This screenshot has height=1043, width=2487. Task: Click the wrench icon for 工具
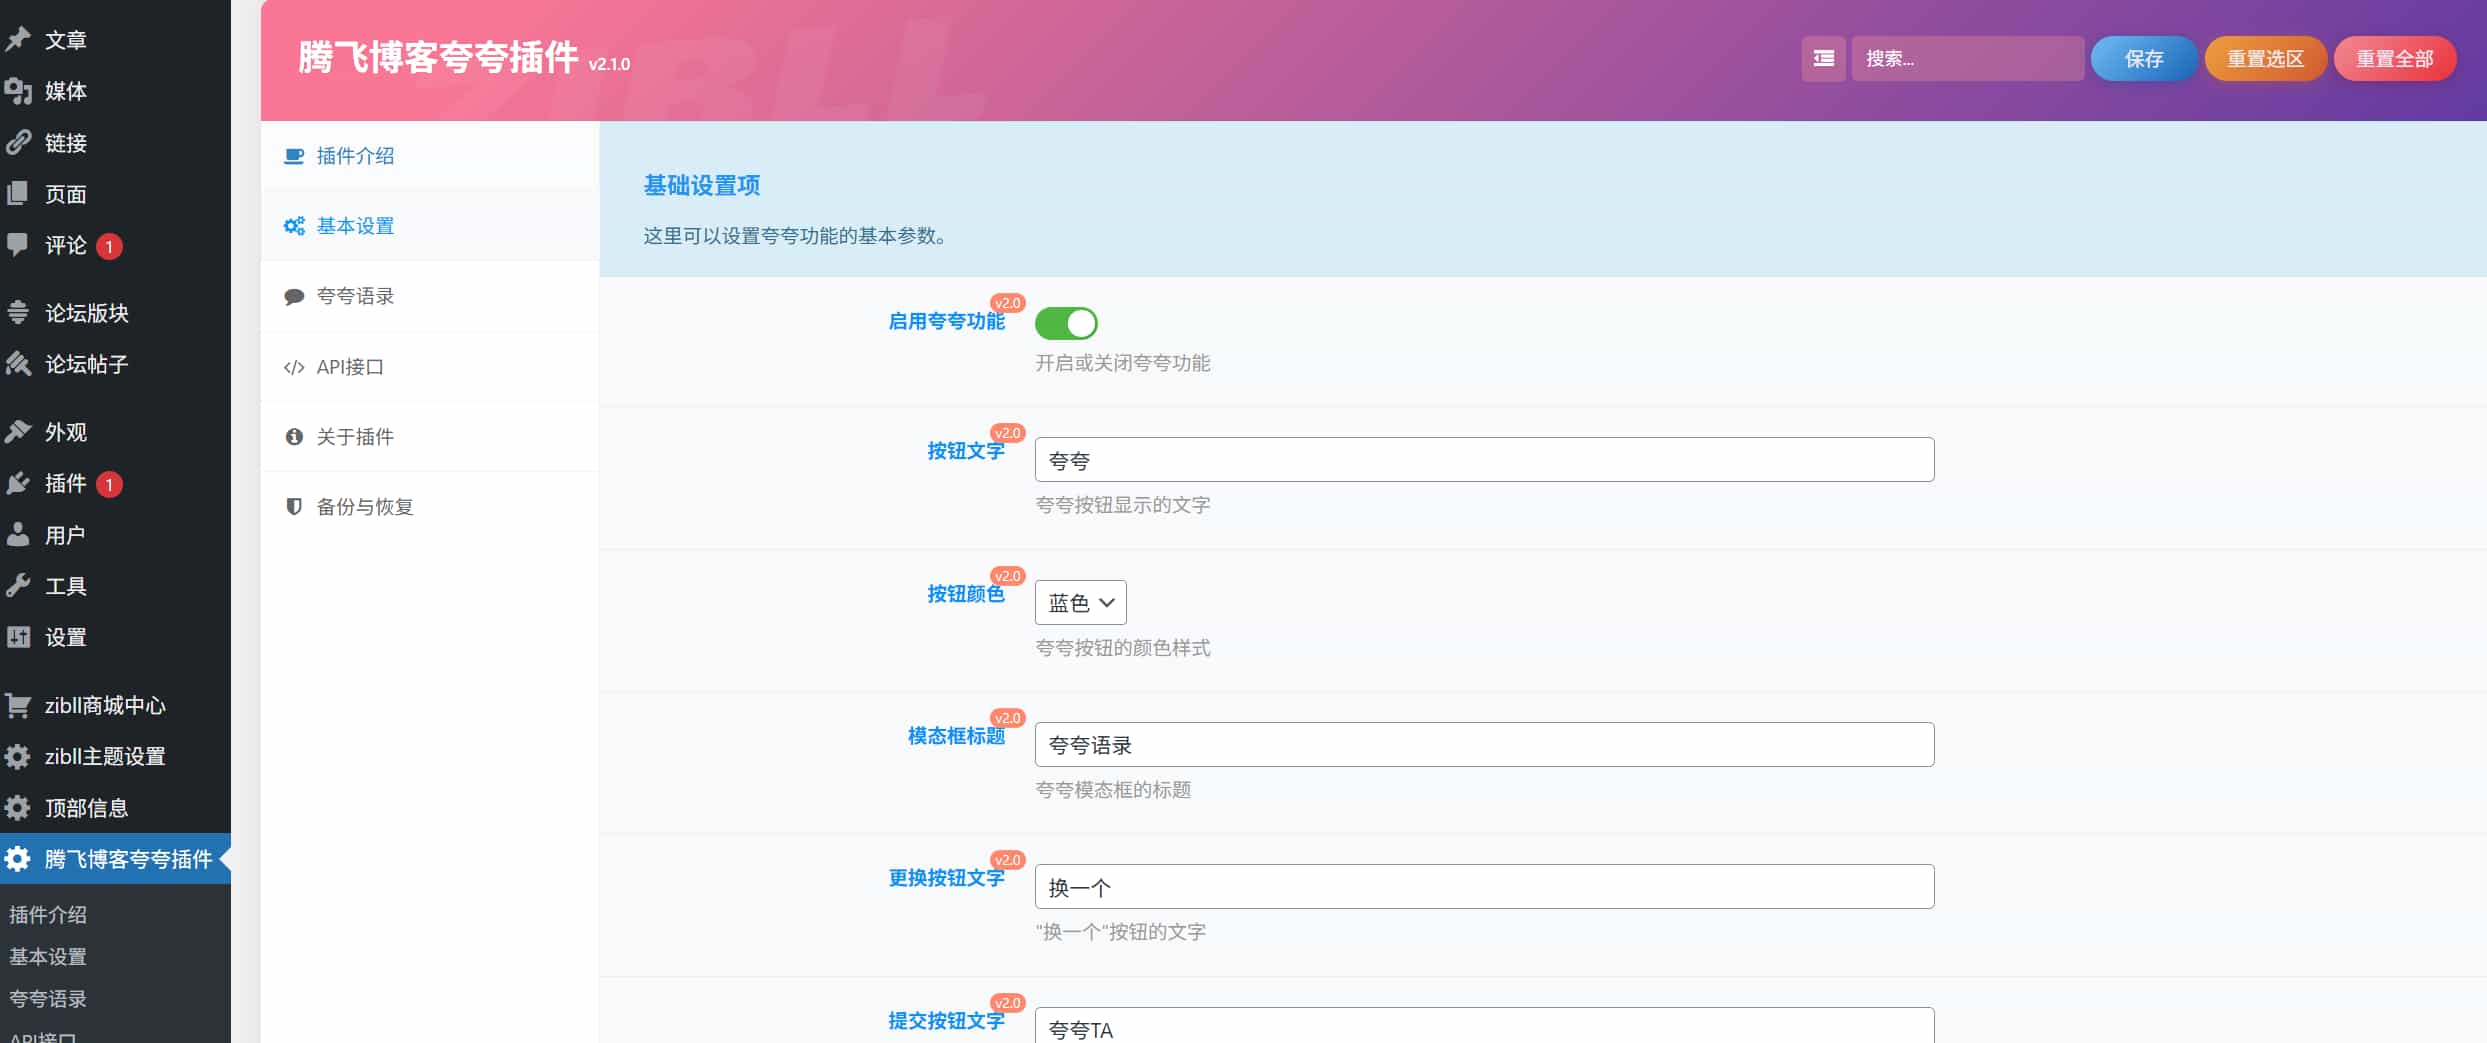point(18,586)
